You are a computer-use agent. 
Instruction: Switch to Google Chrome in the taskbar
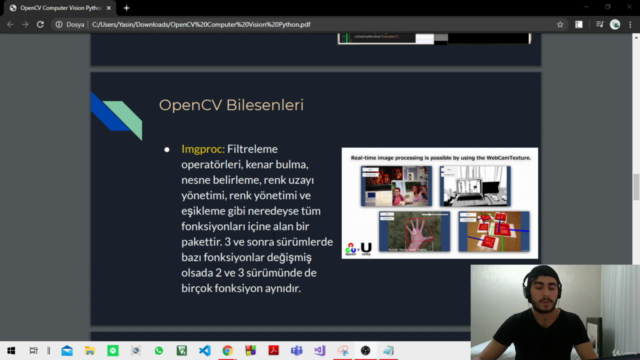point(228,351)
